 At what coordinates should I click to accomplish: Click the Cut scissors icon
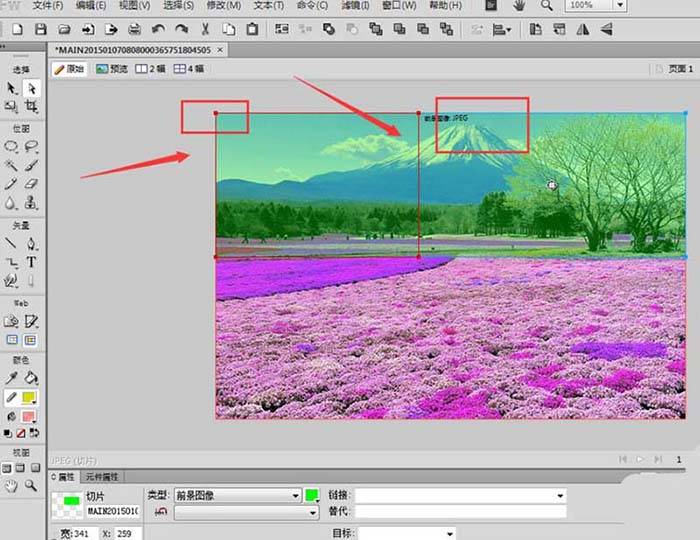click(205, 30)
